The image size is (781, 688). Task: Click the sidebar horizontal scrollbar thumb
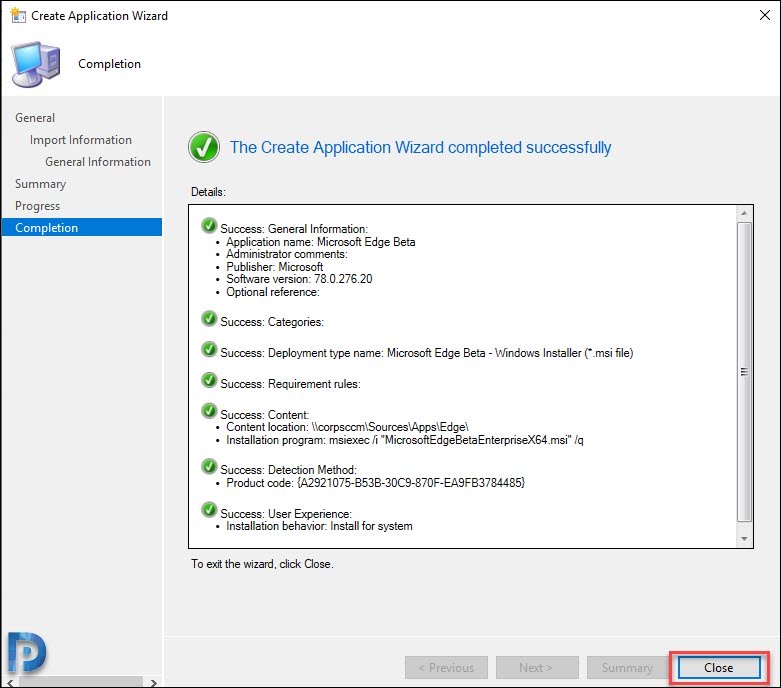click(x=81, y=683)
